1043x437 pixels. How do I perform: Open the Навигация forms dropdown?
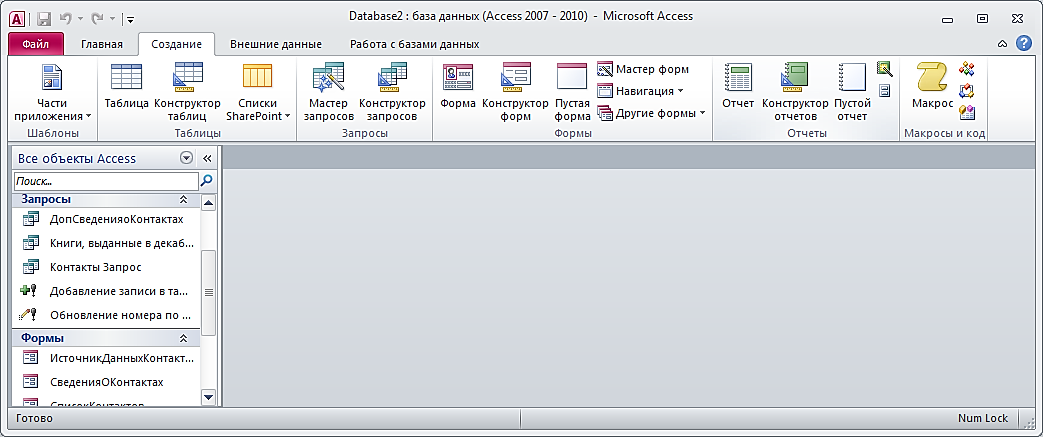(x=641, y=91)
